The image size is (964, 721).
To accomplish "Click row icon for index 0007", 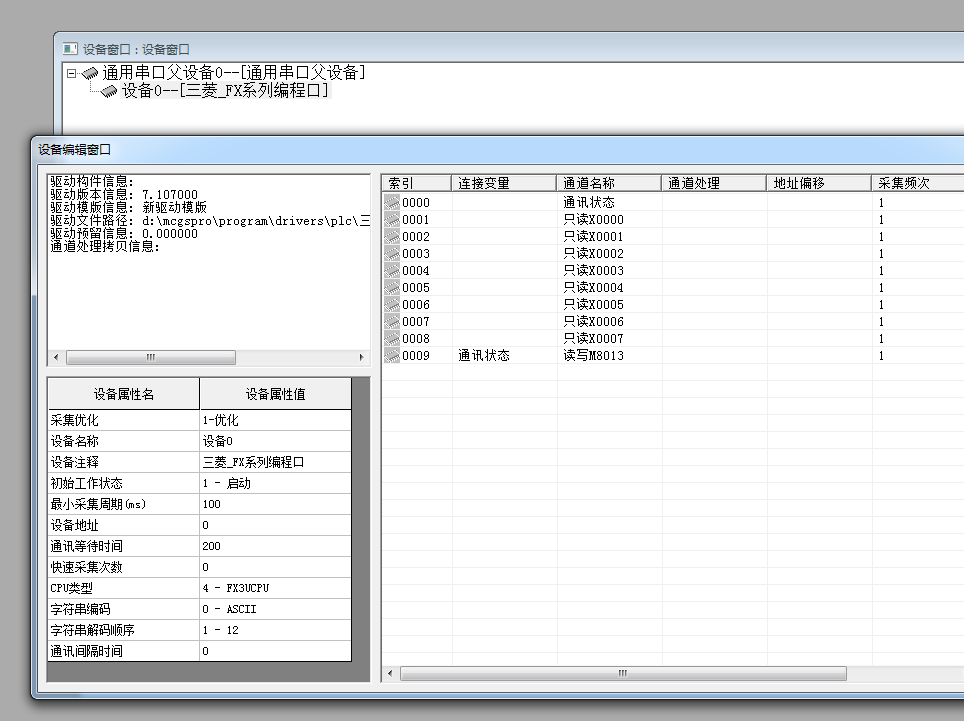I will tap(391, 321).
